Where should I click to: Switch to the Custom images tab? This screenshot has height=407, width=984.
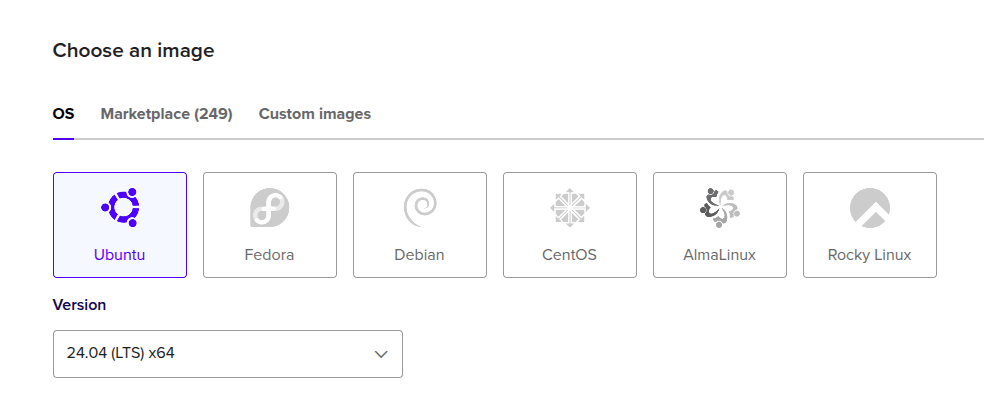click(315, 114)
